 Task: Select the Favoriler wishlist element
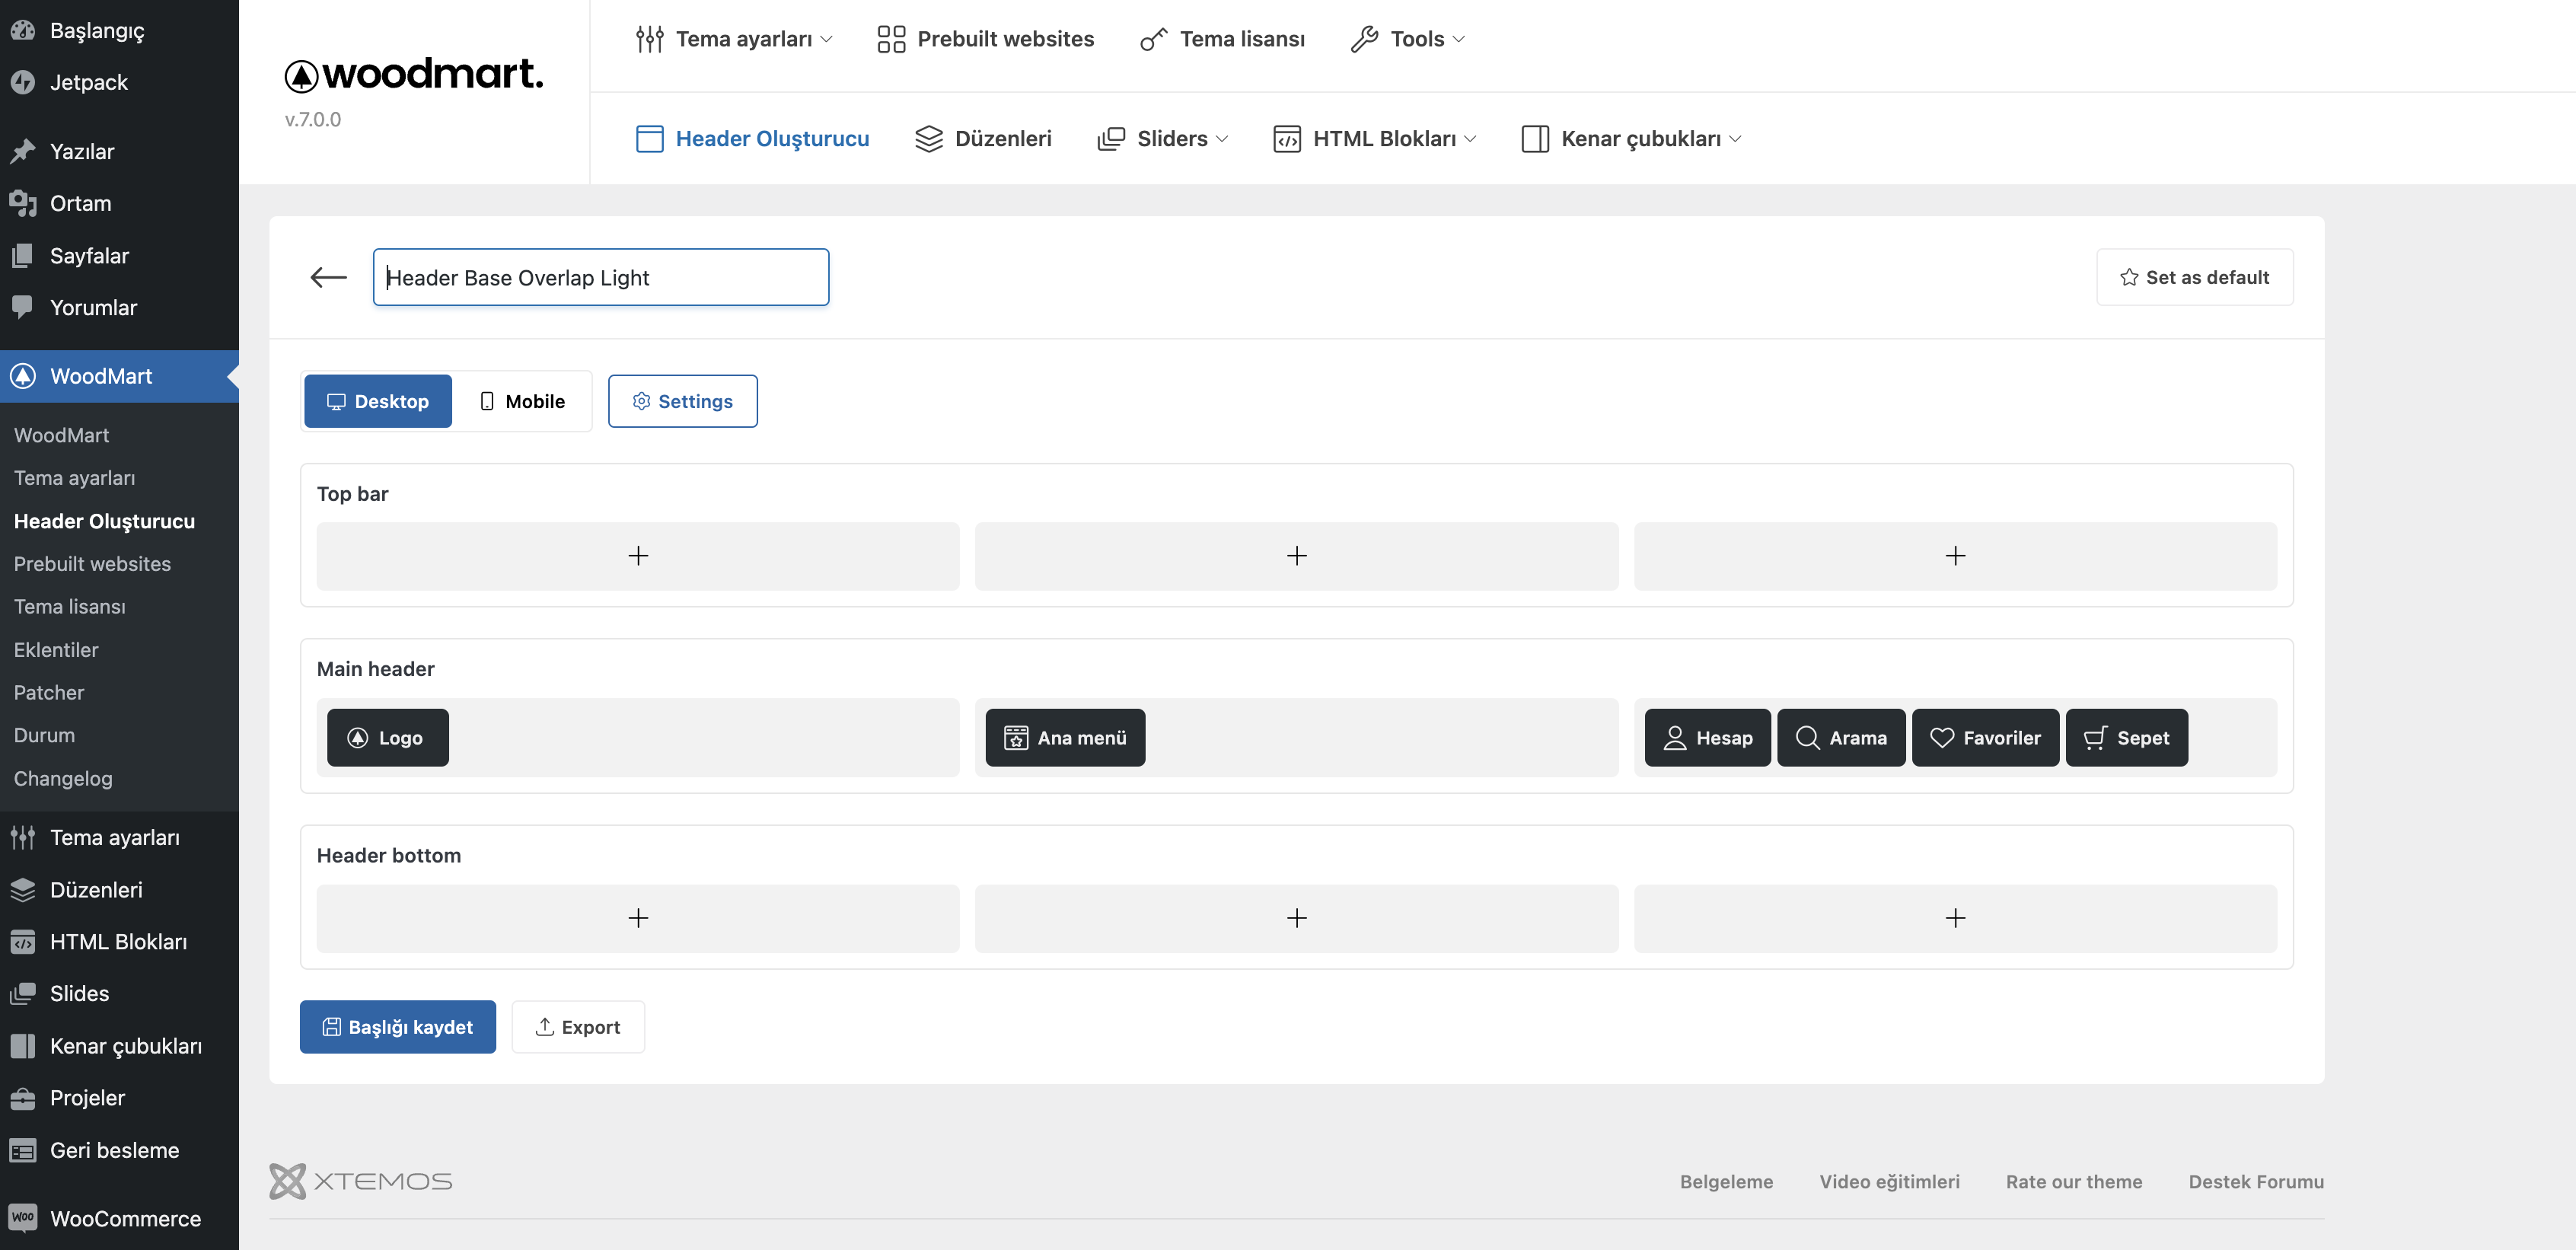[1984, 738]
